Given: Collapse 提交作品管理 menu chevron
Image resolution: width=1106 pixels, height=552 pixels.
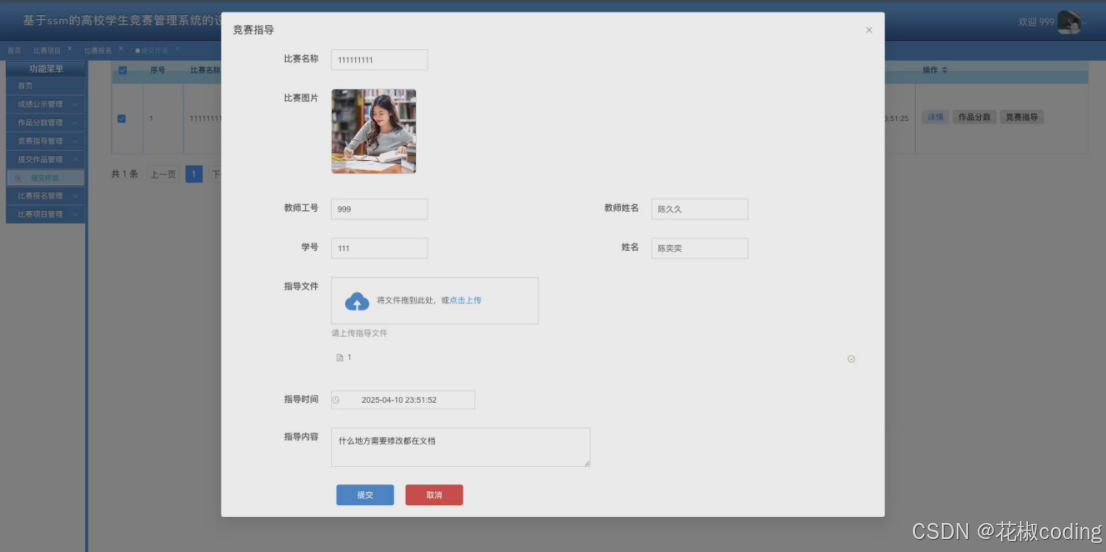Looking at the screenshot, I should (75, 159).
